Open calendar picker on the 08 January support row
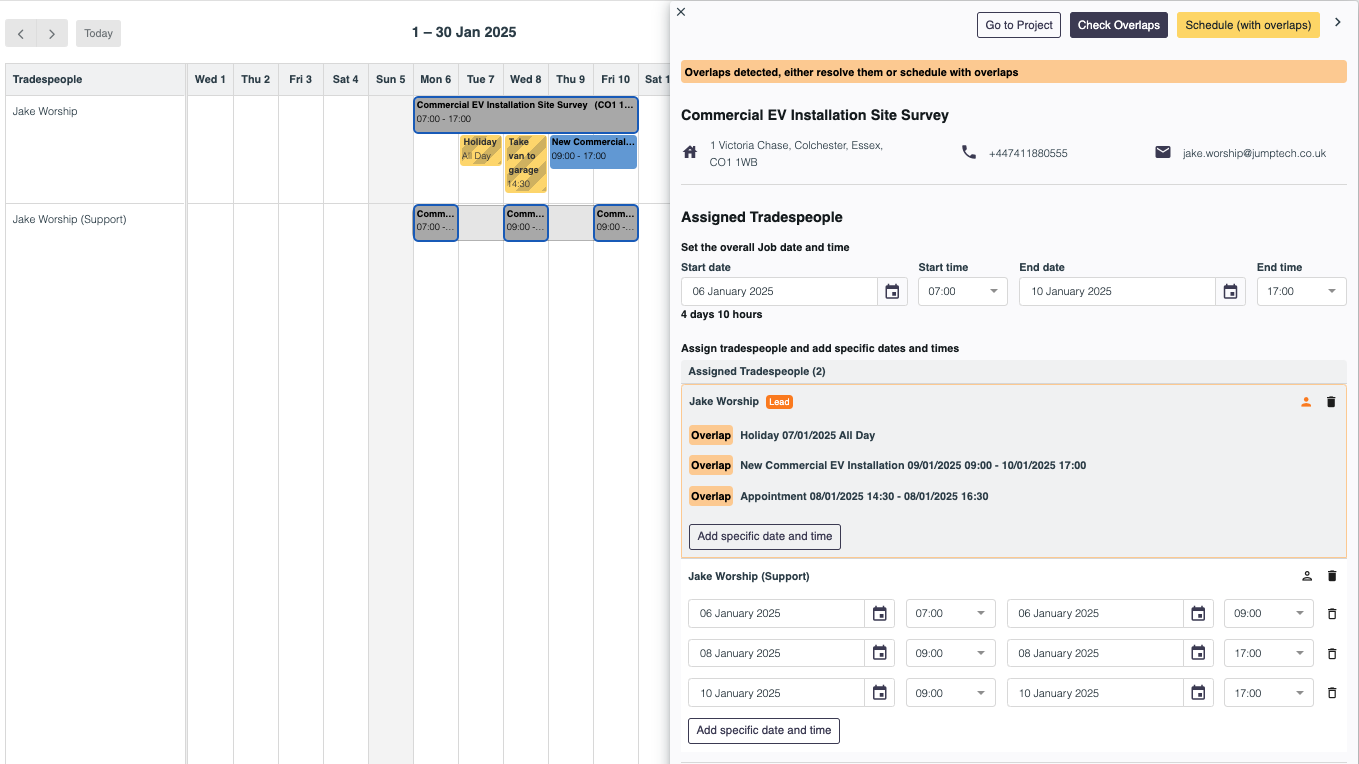 (879, 653)
